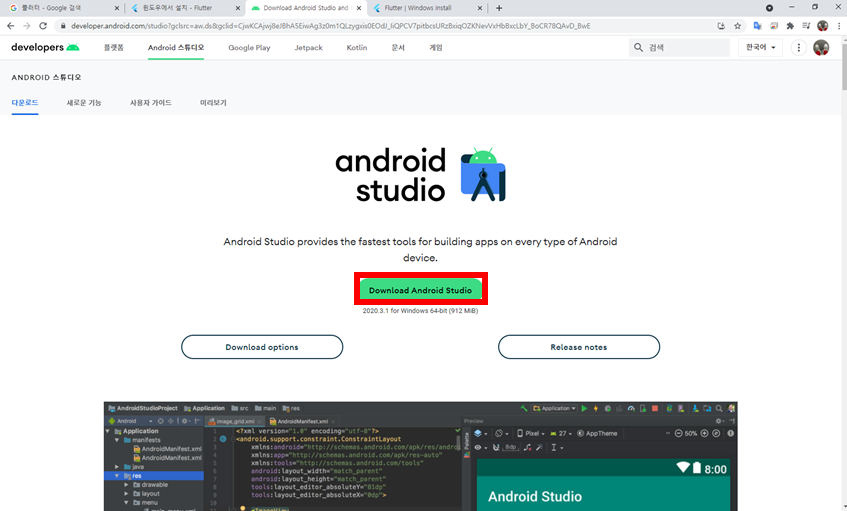847x511 pixels.
Task: Click the scrollbar up arrow
Action: point(843,39)
